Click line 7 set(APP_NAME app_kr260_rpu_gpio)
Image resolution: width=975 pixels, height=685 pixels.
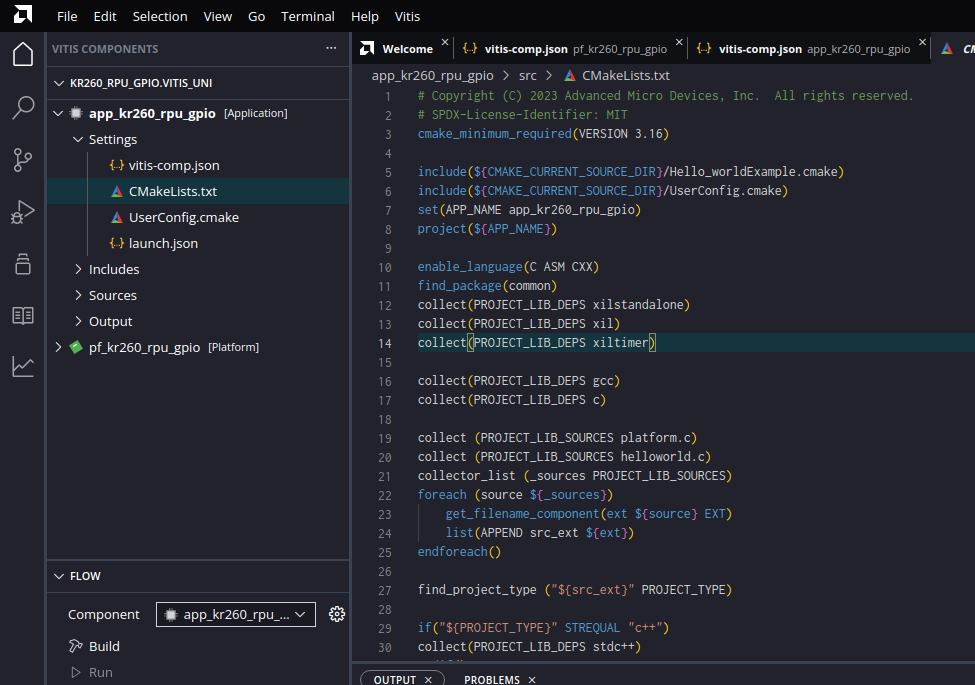pyautogui.click(x=529, y=209)
